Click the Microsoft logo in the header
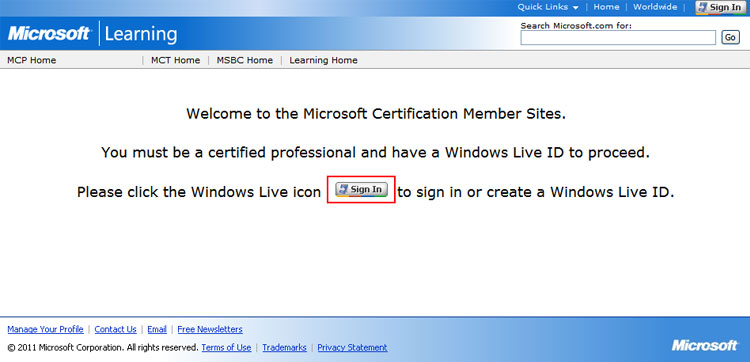Image resolution: width=750 pixels, height=362 pixels. coord(49,33)
